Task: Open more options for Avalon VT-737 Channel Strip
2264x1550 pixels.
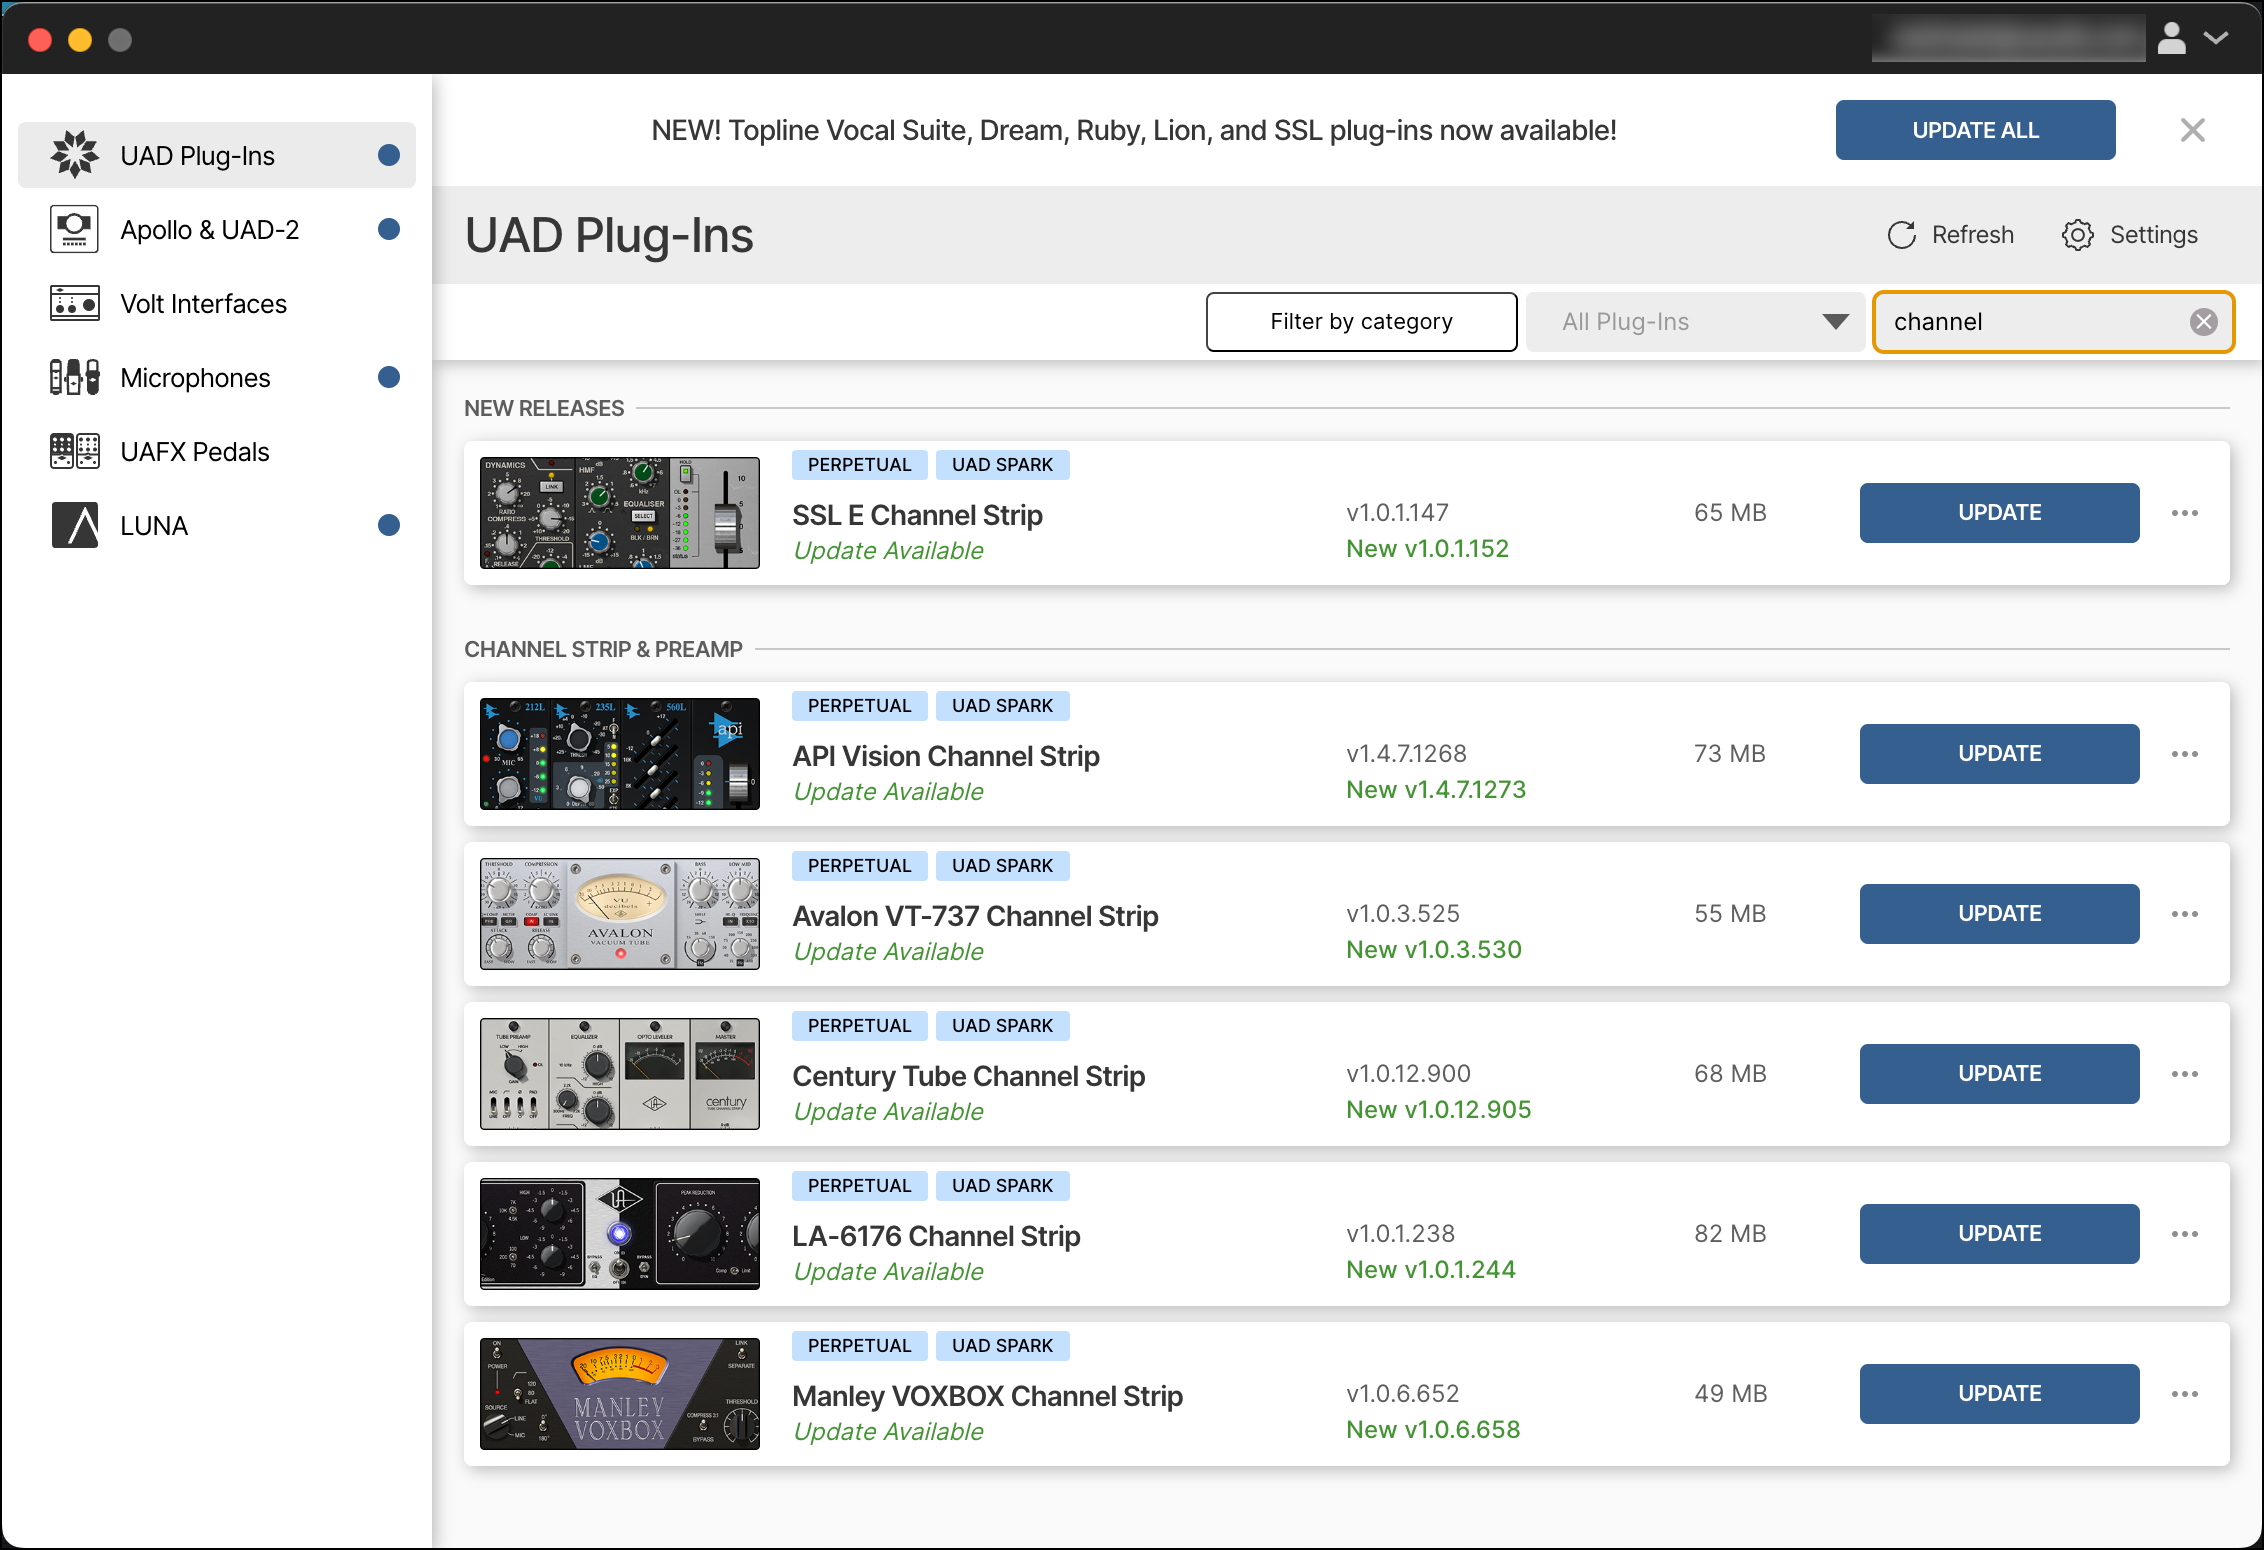Action: pos(2185,914)
